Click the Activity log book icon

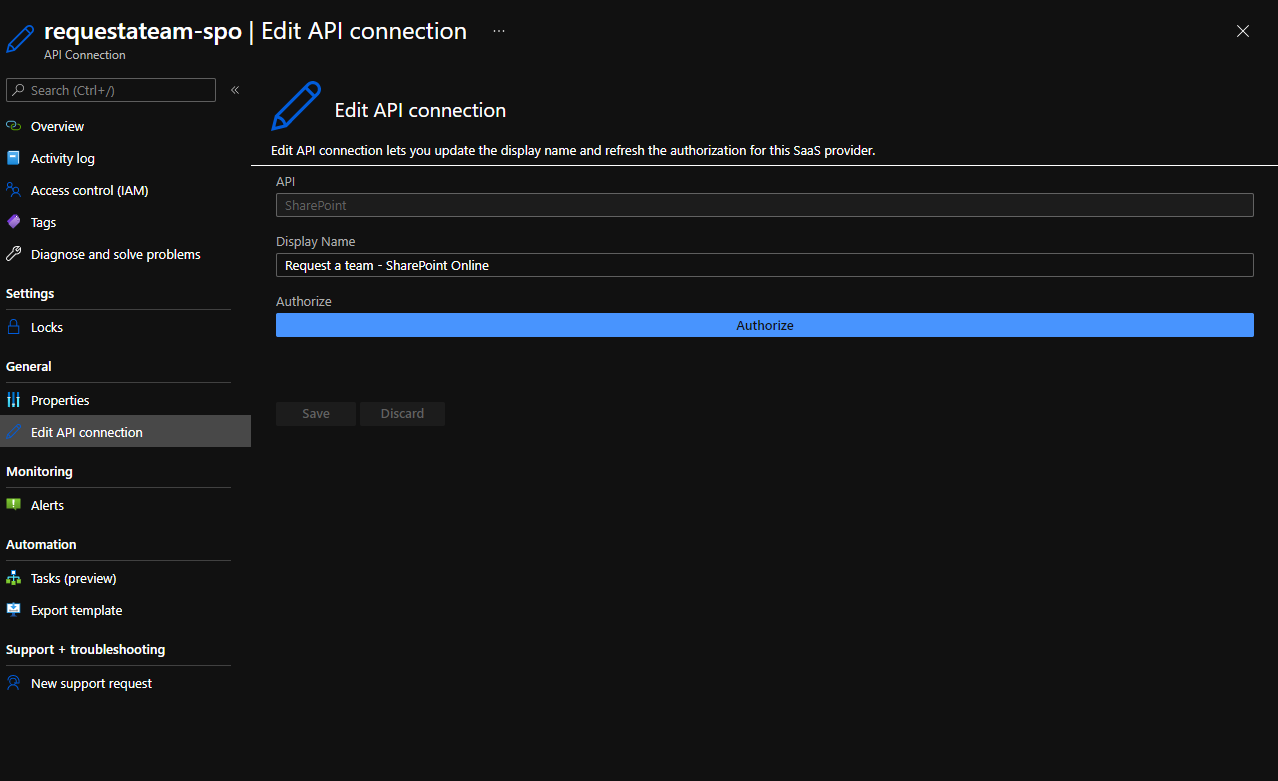(x=13, y=158)
